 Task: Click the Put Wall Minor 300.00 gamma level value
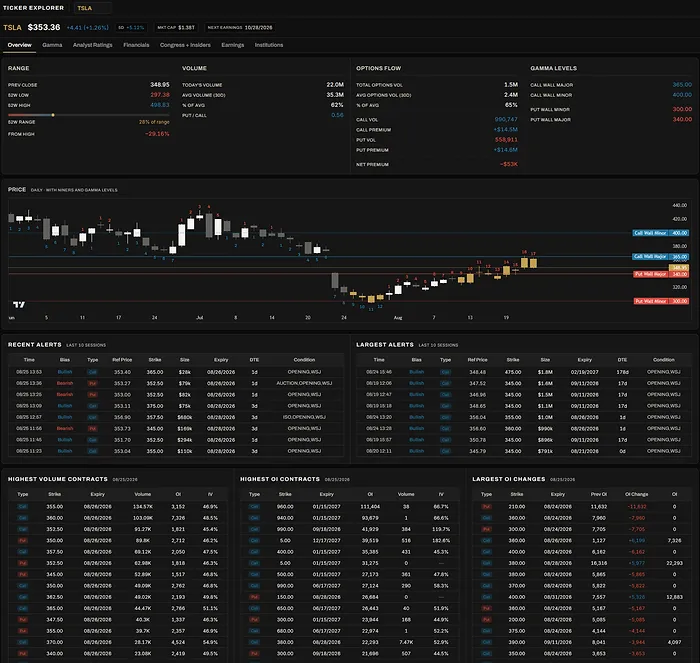point(682,109)
